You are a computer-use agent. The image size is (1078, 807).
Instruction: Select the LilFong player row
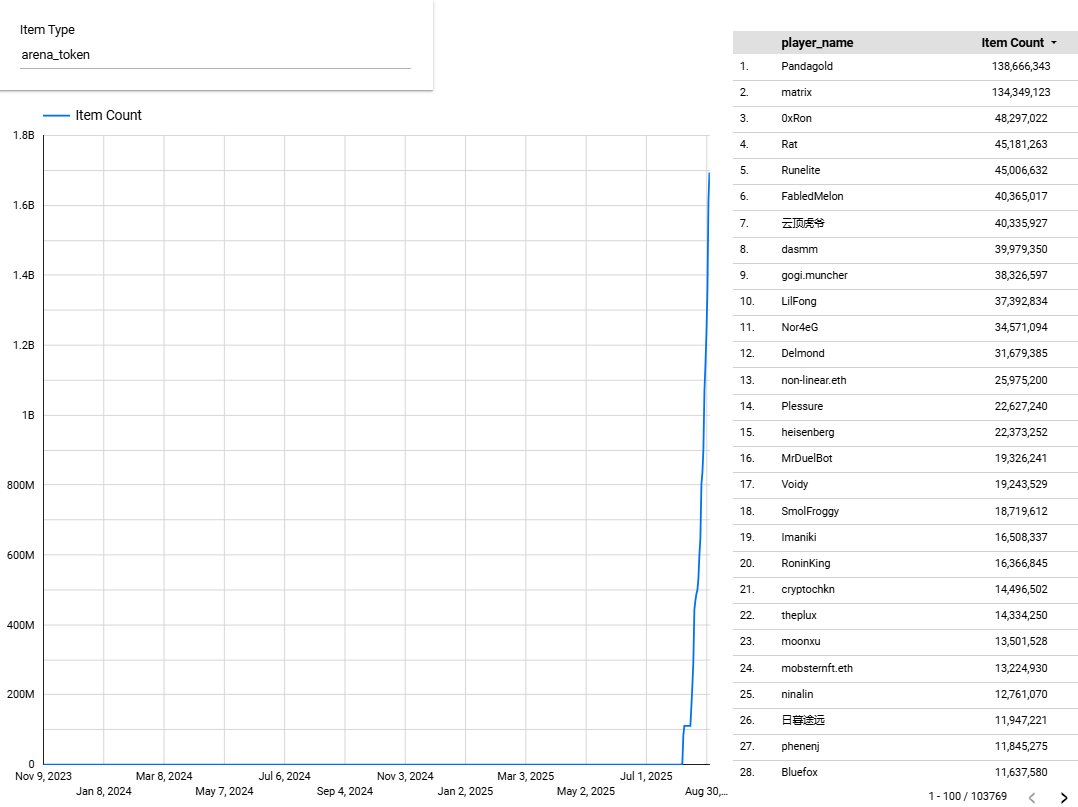(905, 302)
